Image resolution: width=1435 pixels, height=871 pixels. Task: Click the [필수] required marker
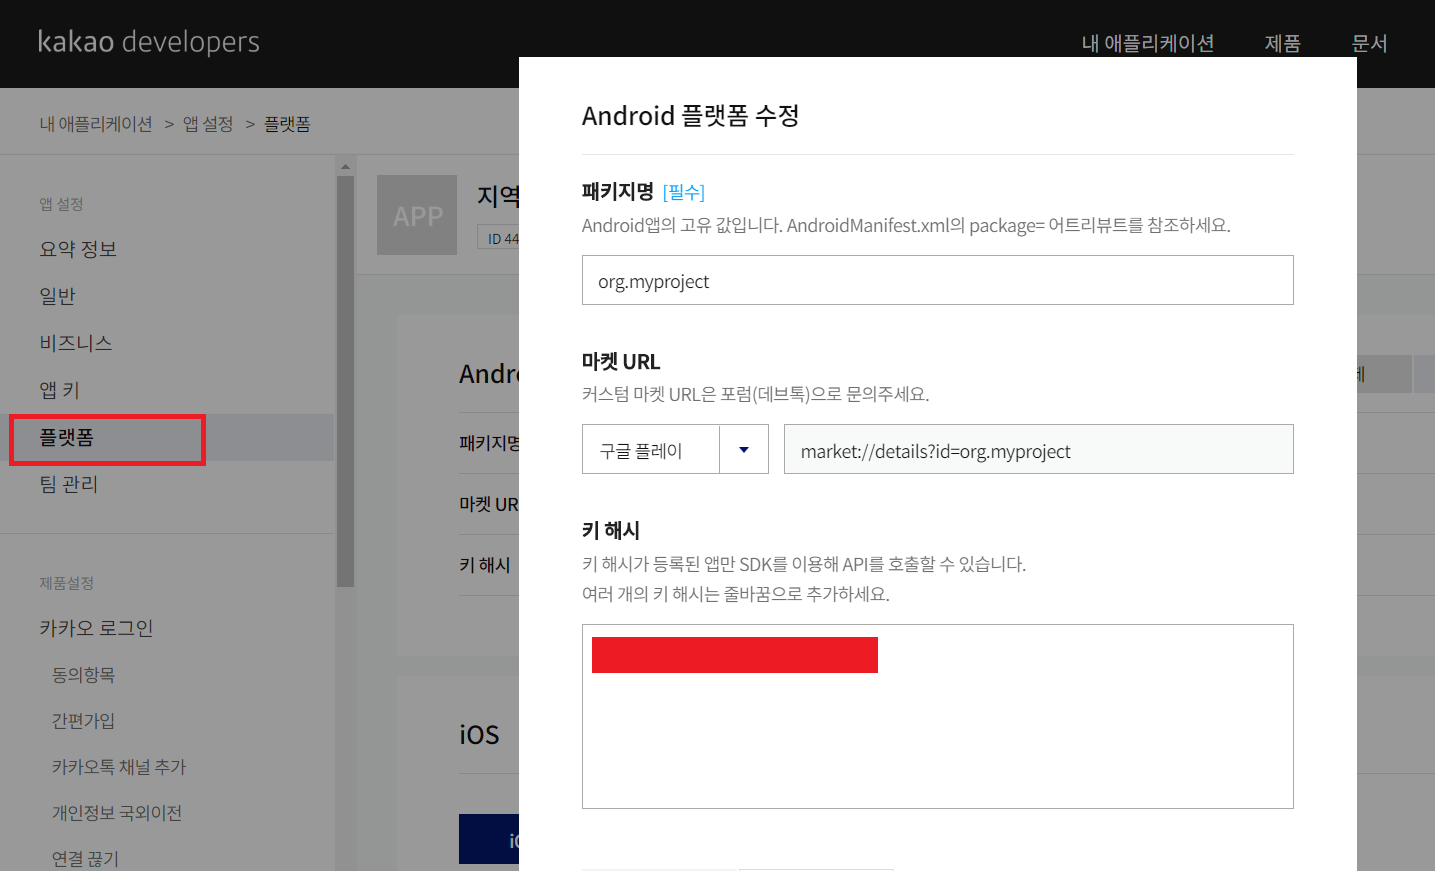point(684,192)
